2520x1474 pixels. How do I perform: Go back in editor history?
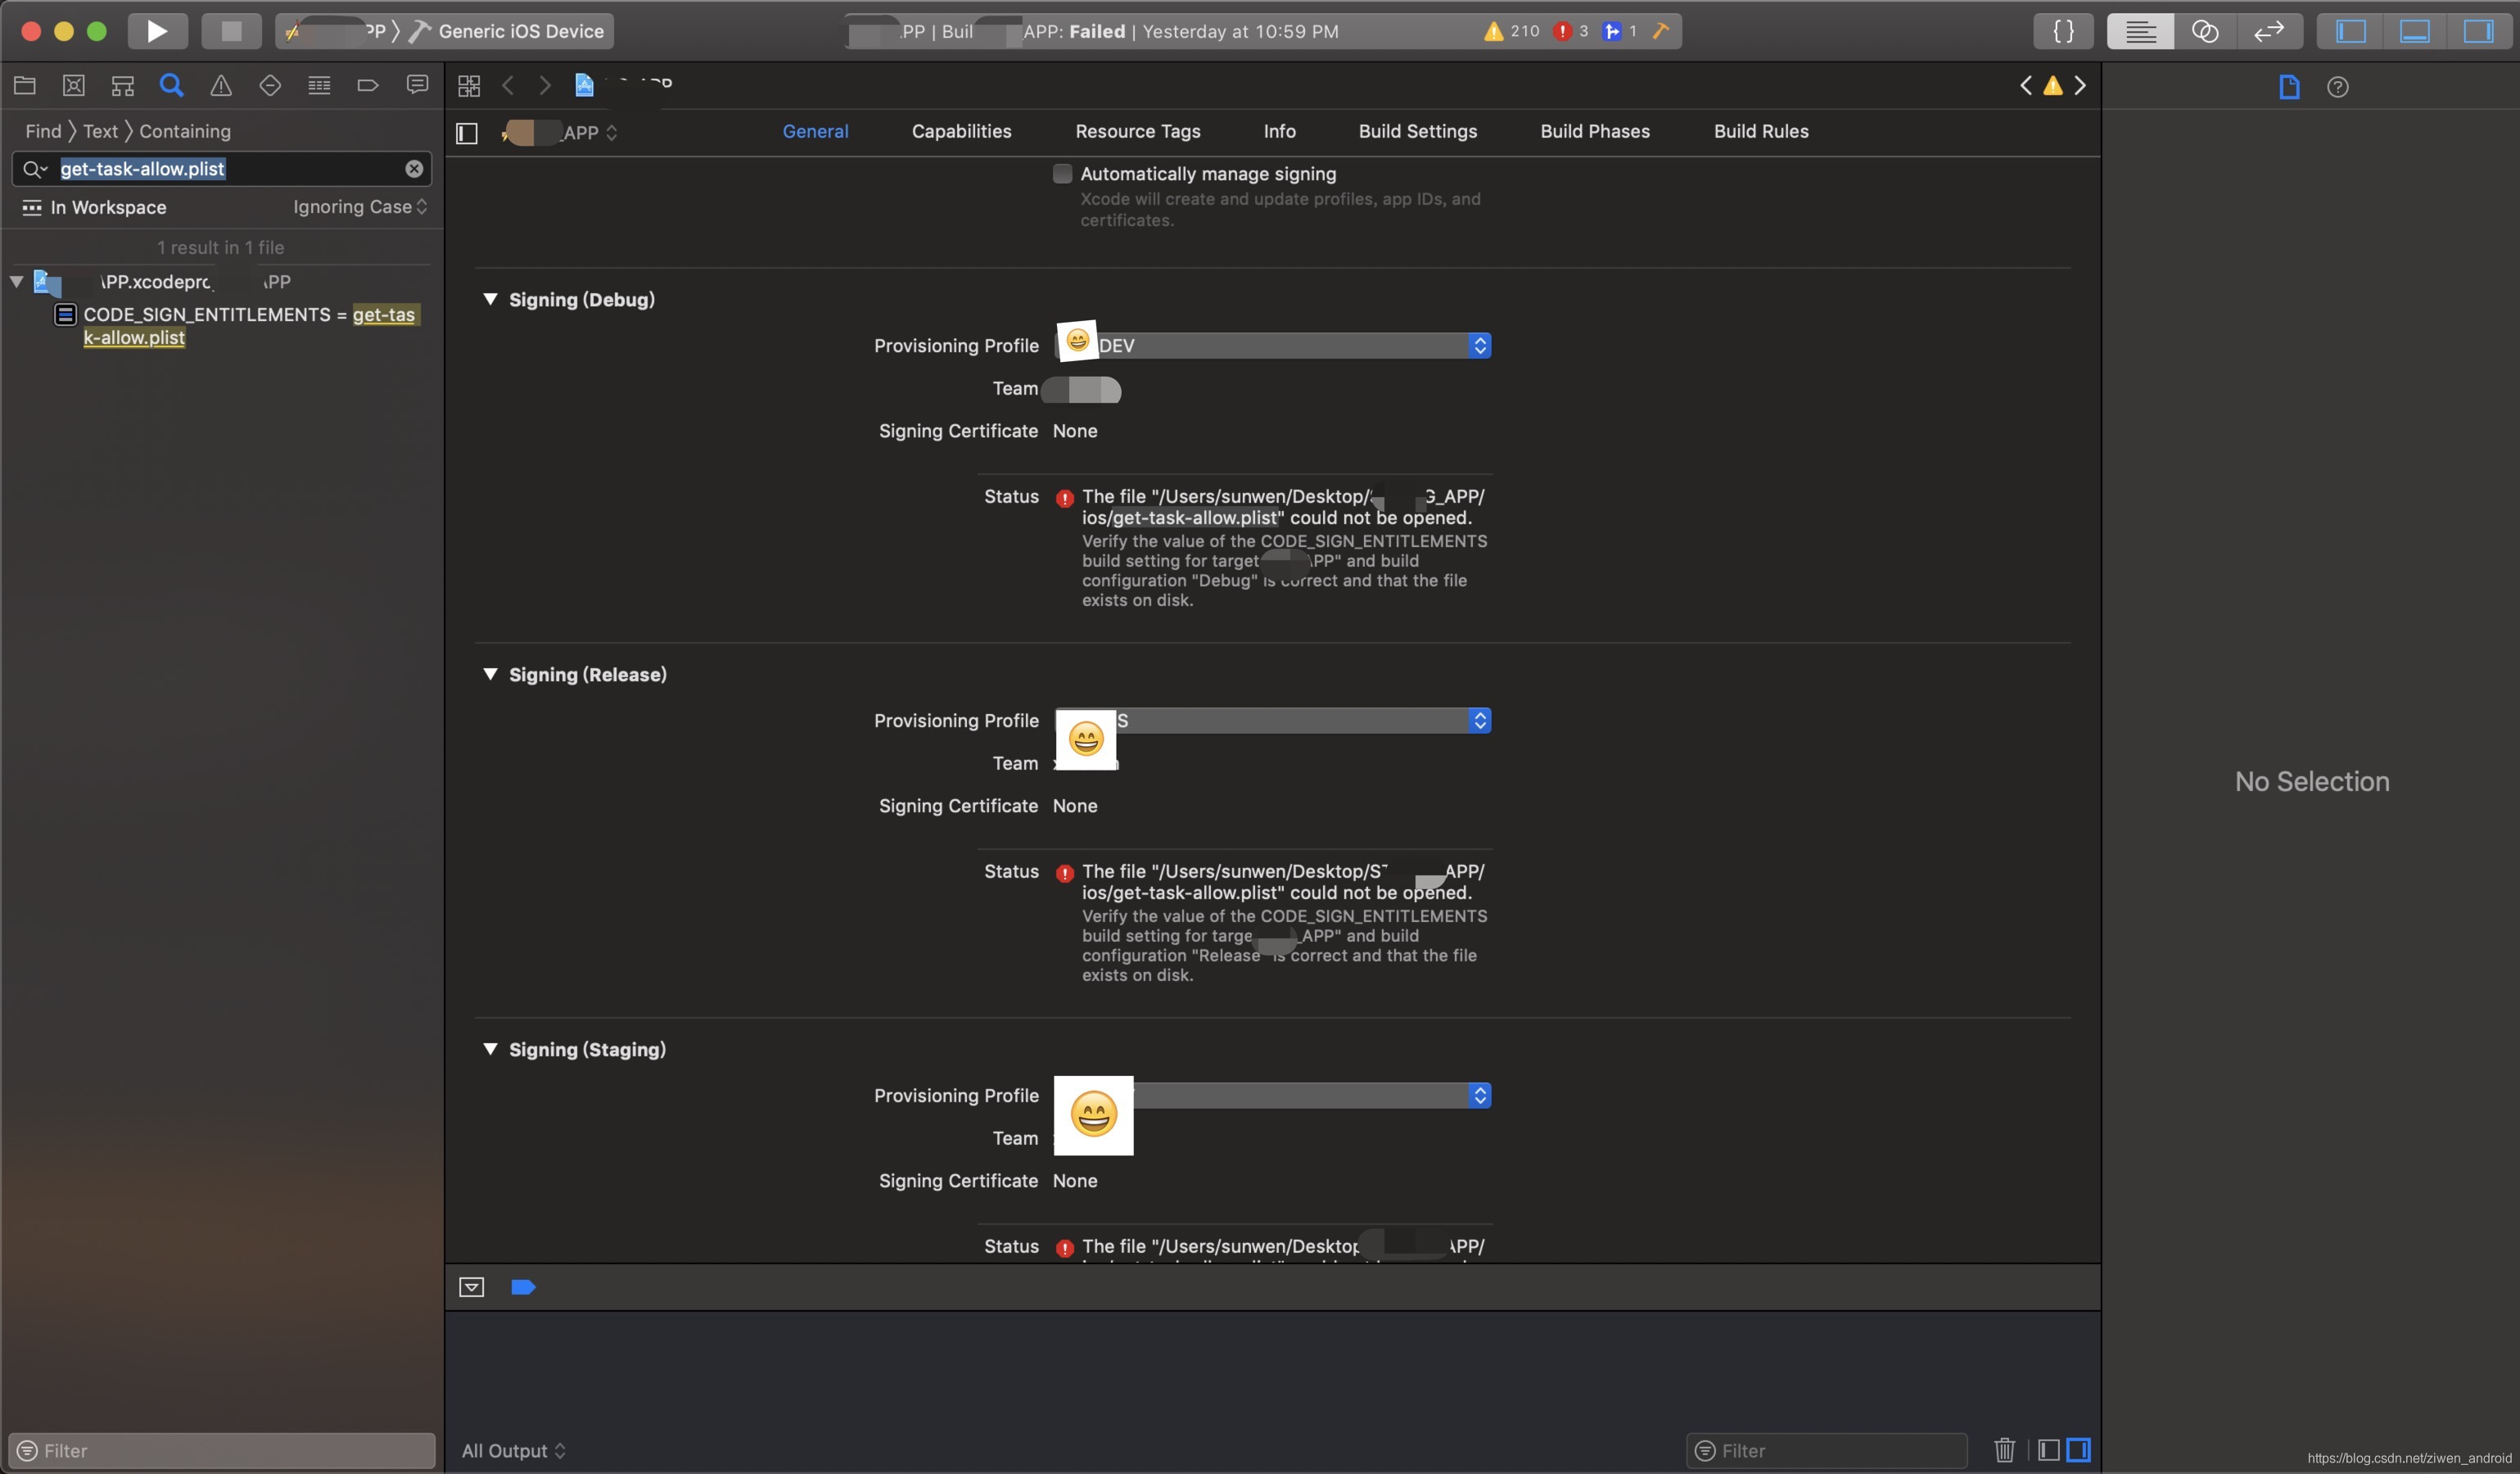(x=508, y=86)
